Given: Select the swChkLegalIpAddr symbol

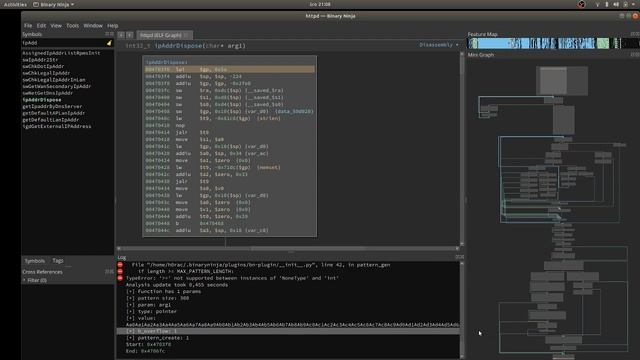Looking at the screenshot, I should point(46,73).
